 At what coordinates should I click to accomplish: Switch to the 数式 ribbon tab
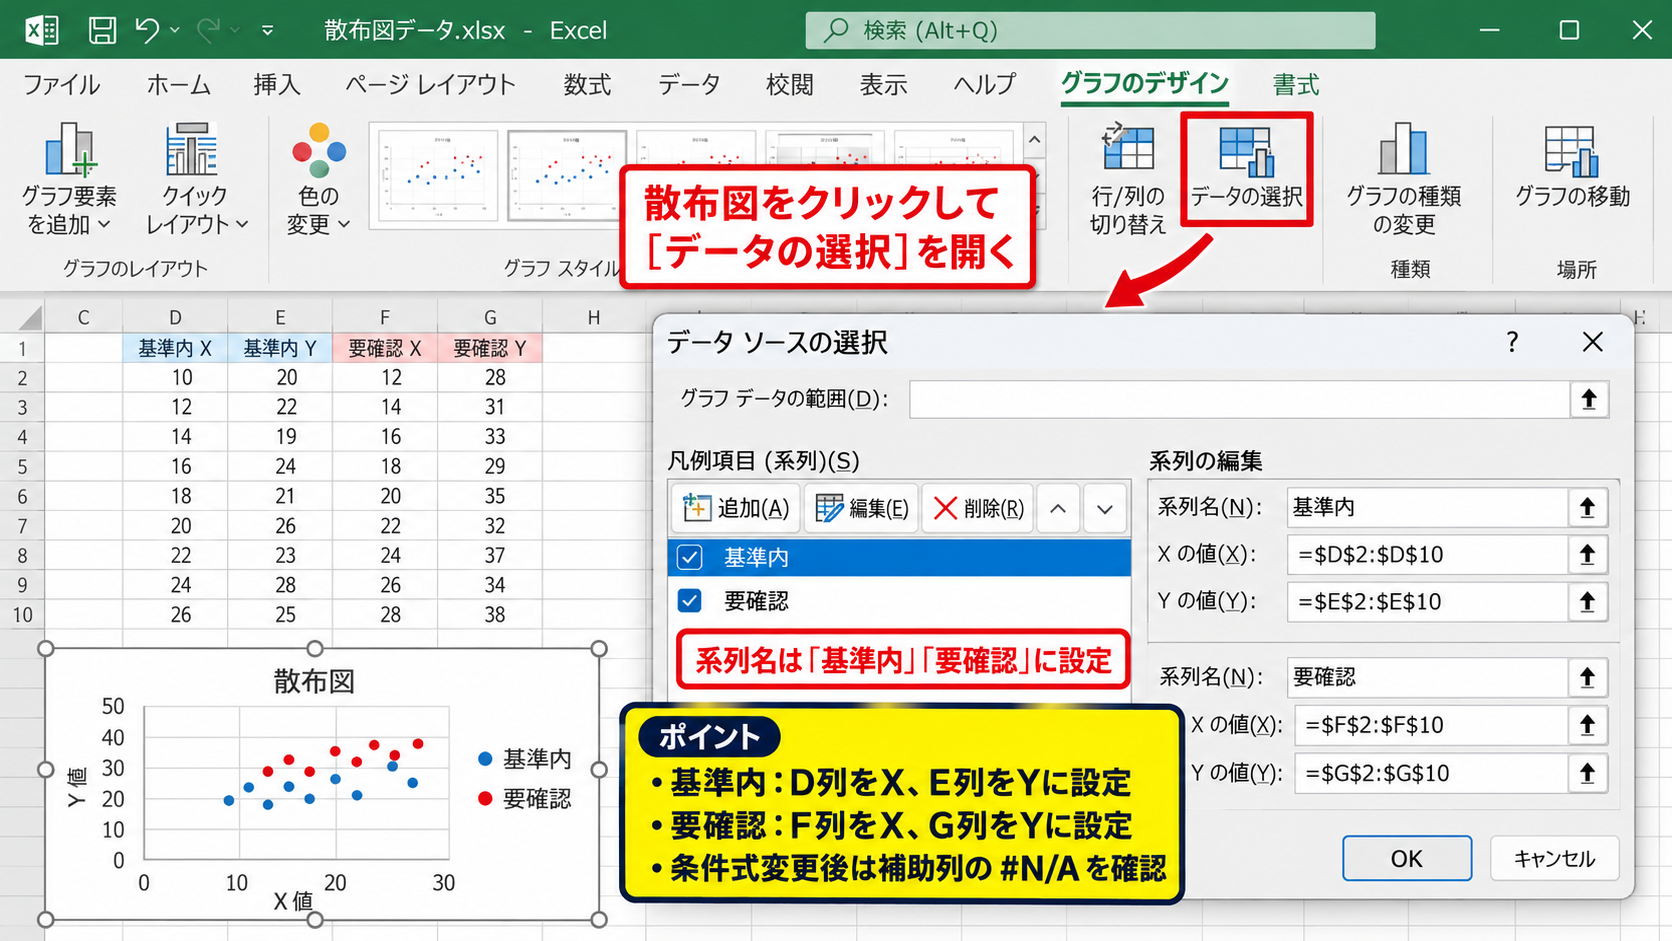[587, 85]
